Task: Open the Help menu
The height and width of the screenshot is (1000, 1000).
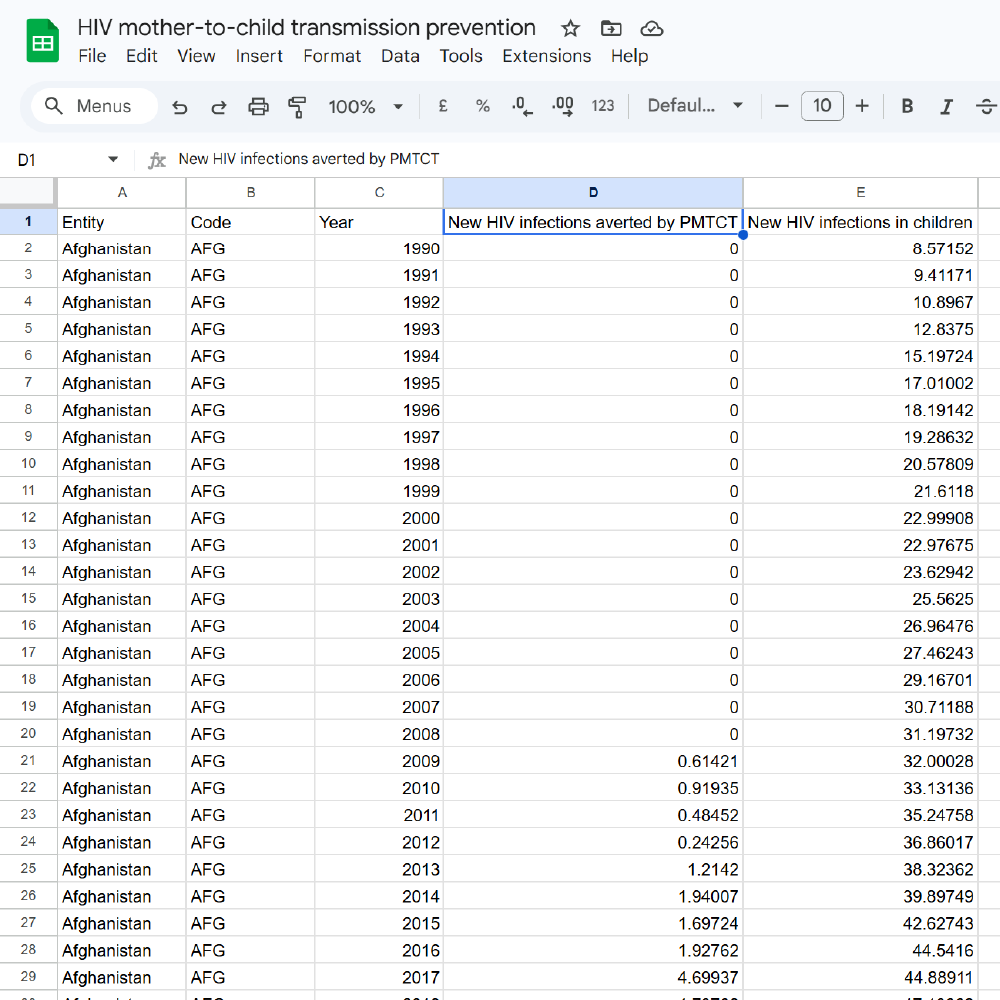Action: pyautogui.click(x=629, y=56)
